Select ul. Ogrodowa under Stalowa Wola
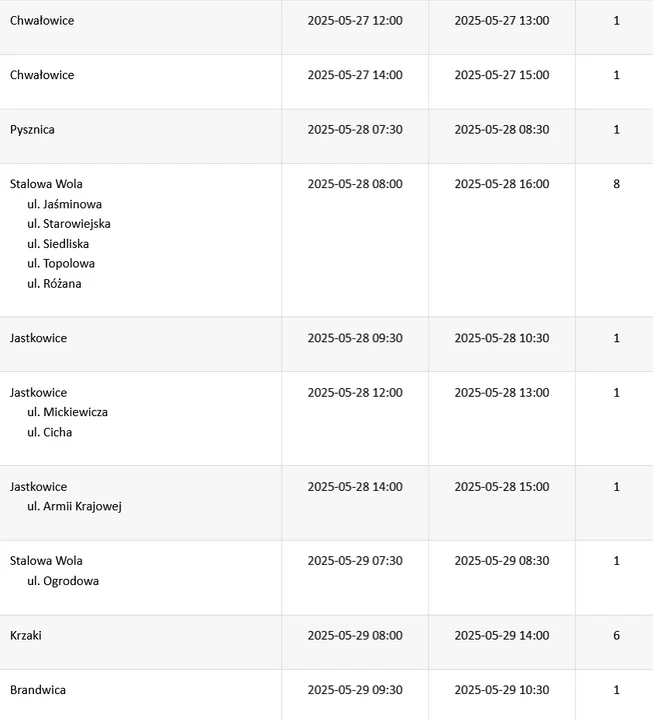The height and width of the screenshot is (720, 653). click(63, 581)
